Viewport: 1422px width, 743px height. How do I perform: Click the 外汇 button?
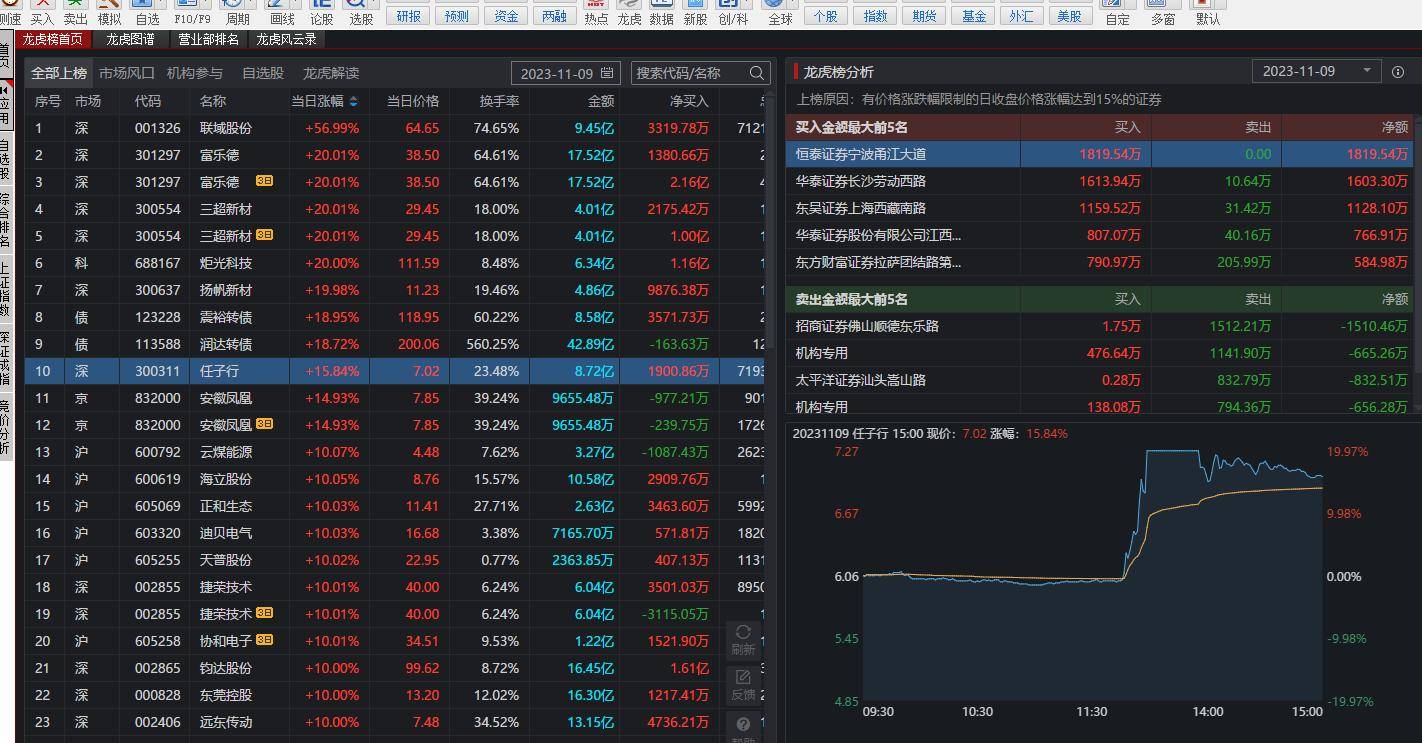1021,16
